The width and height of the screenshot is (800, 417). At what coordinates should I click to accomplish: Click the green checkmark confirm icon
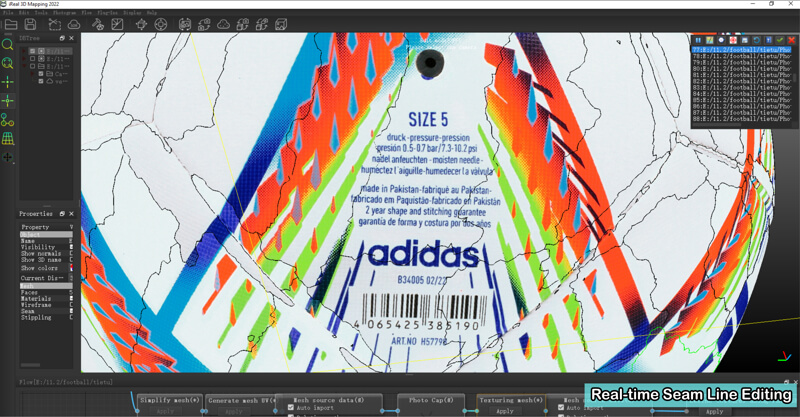click(780, 40)
